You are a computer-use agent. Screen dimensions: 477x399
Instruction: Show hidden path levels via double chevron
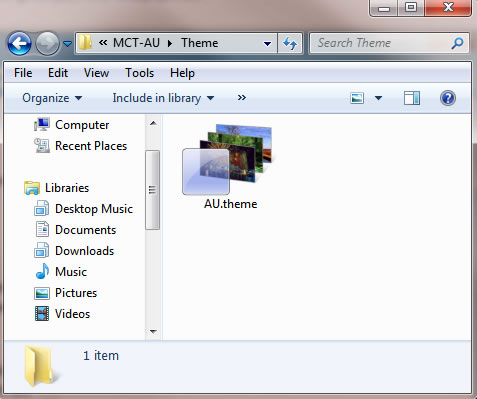(103, 43)
